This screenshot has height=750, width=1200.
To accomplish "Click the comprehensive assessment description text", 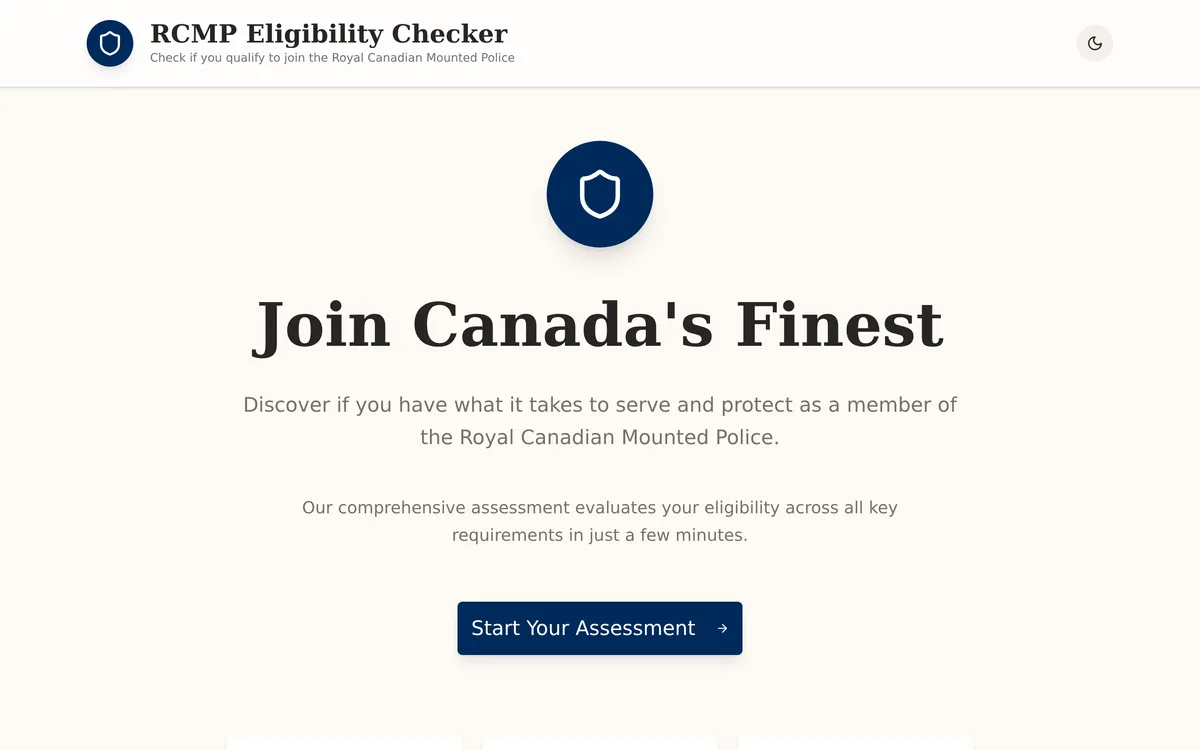I will 599,520.
